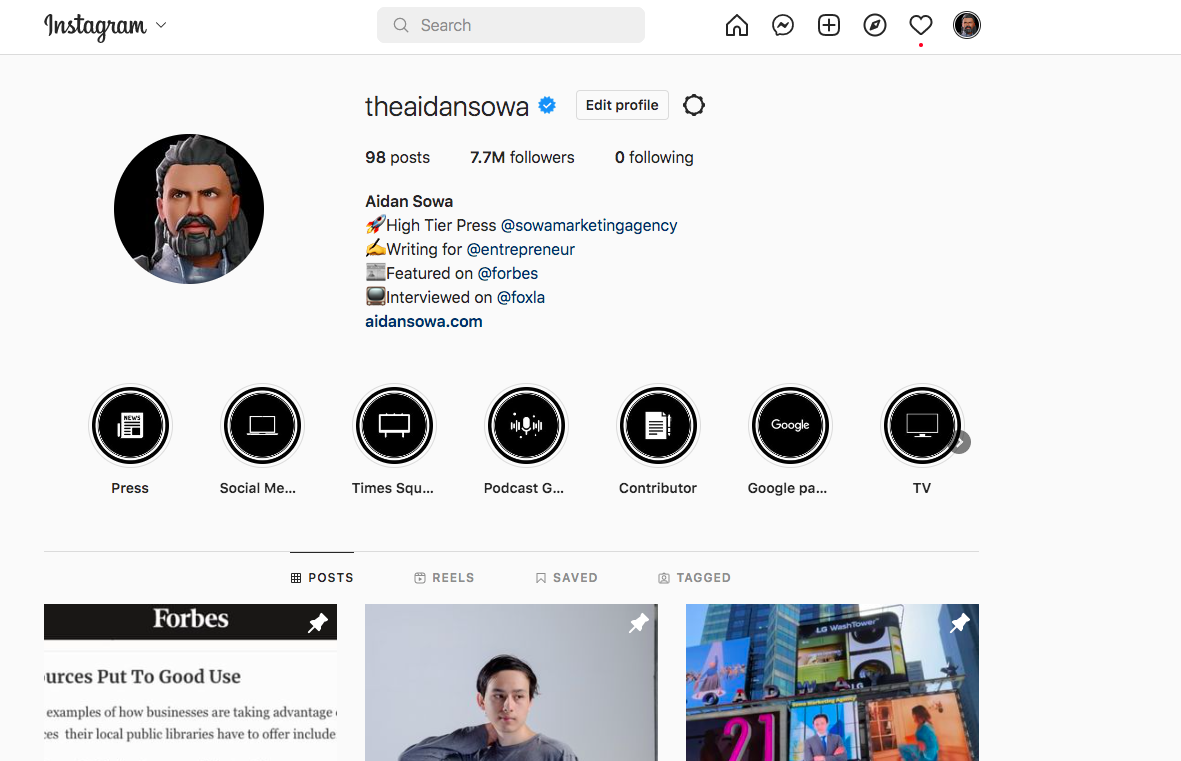Screen dimensions: 1181x761
Task: Switch to the Posts tab
Action: click(x=322, y=578)
